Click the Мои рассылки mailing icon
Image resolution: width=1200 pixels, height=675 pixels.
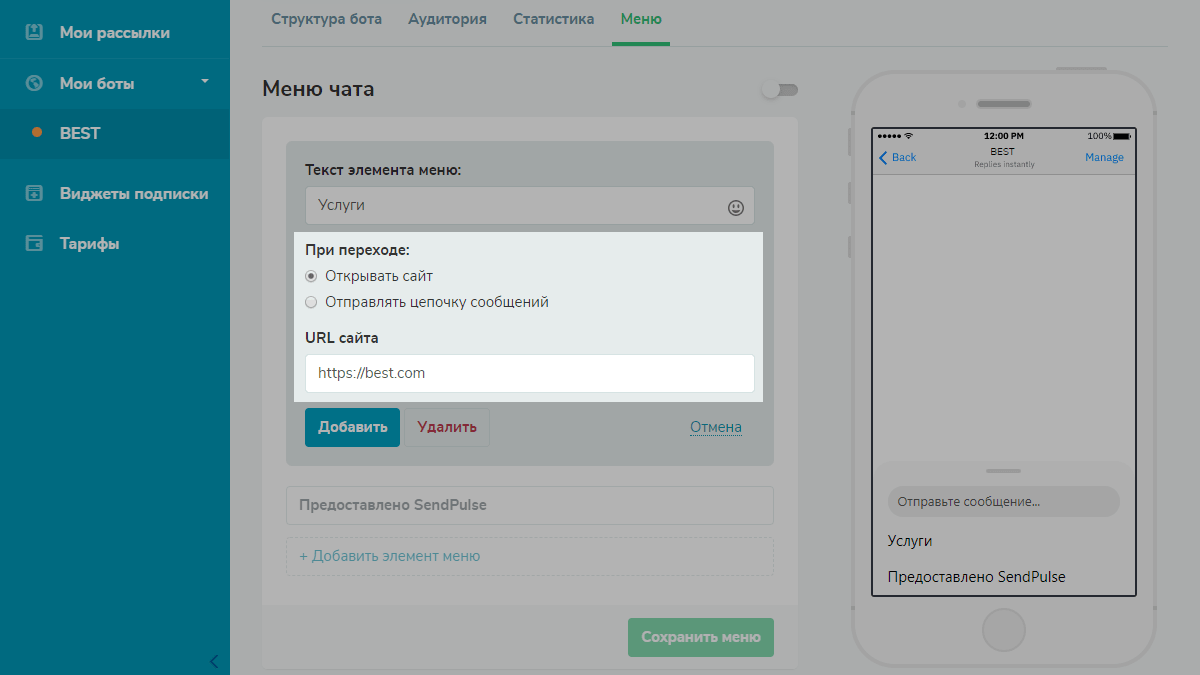pyautogui.click(x=34, y=32)
